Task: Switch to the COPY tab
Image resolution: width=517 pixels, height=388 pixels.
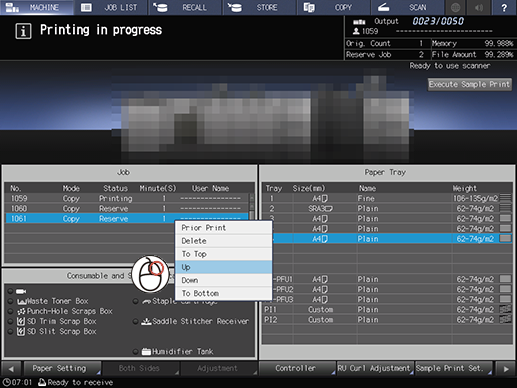Action: [x=334, y=7]
